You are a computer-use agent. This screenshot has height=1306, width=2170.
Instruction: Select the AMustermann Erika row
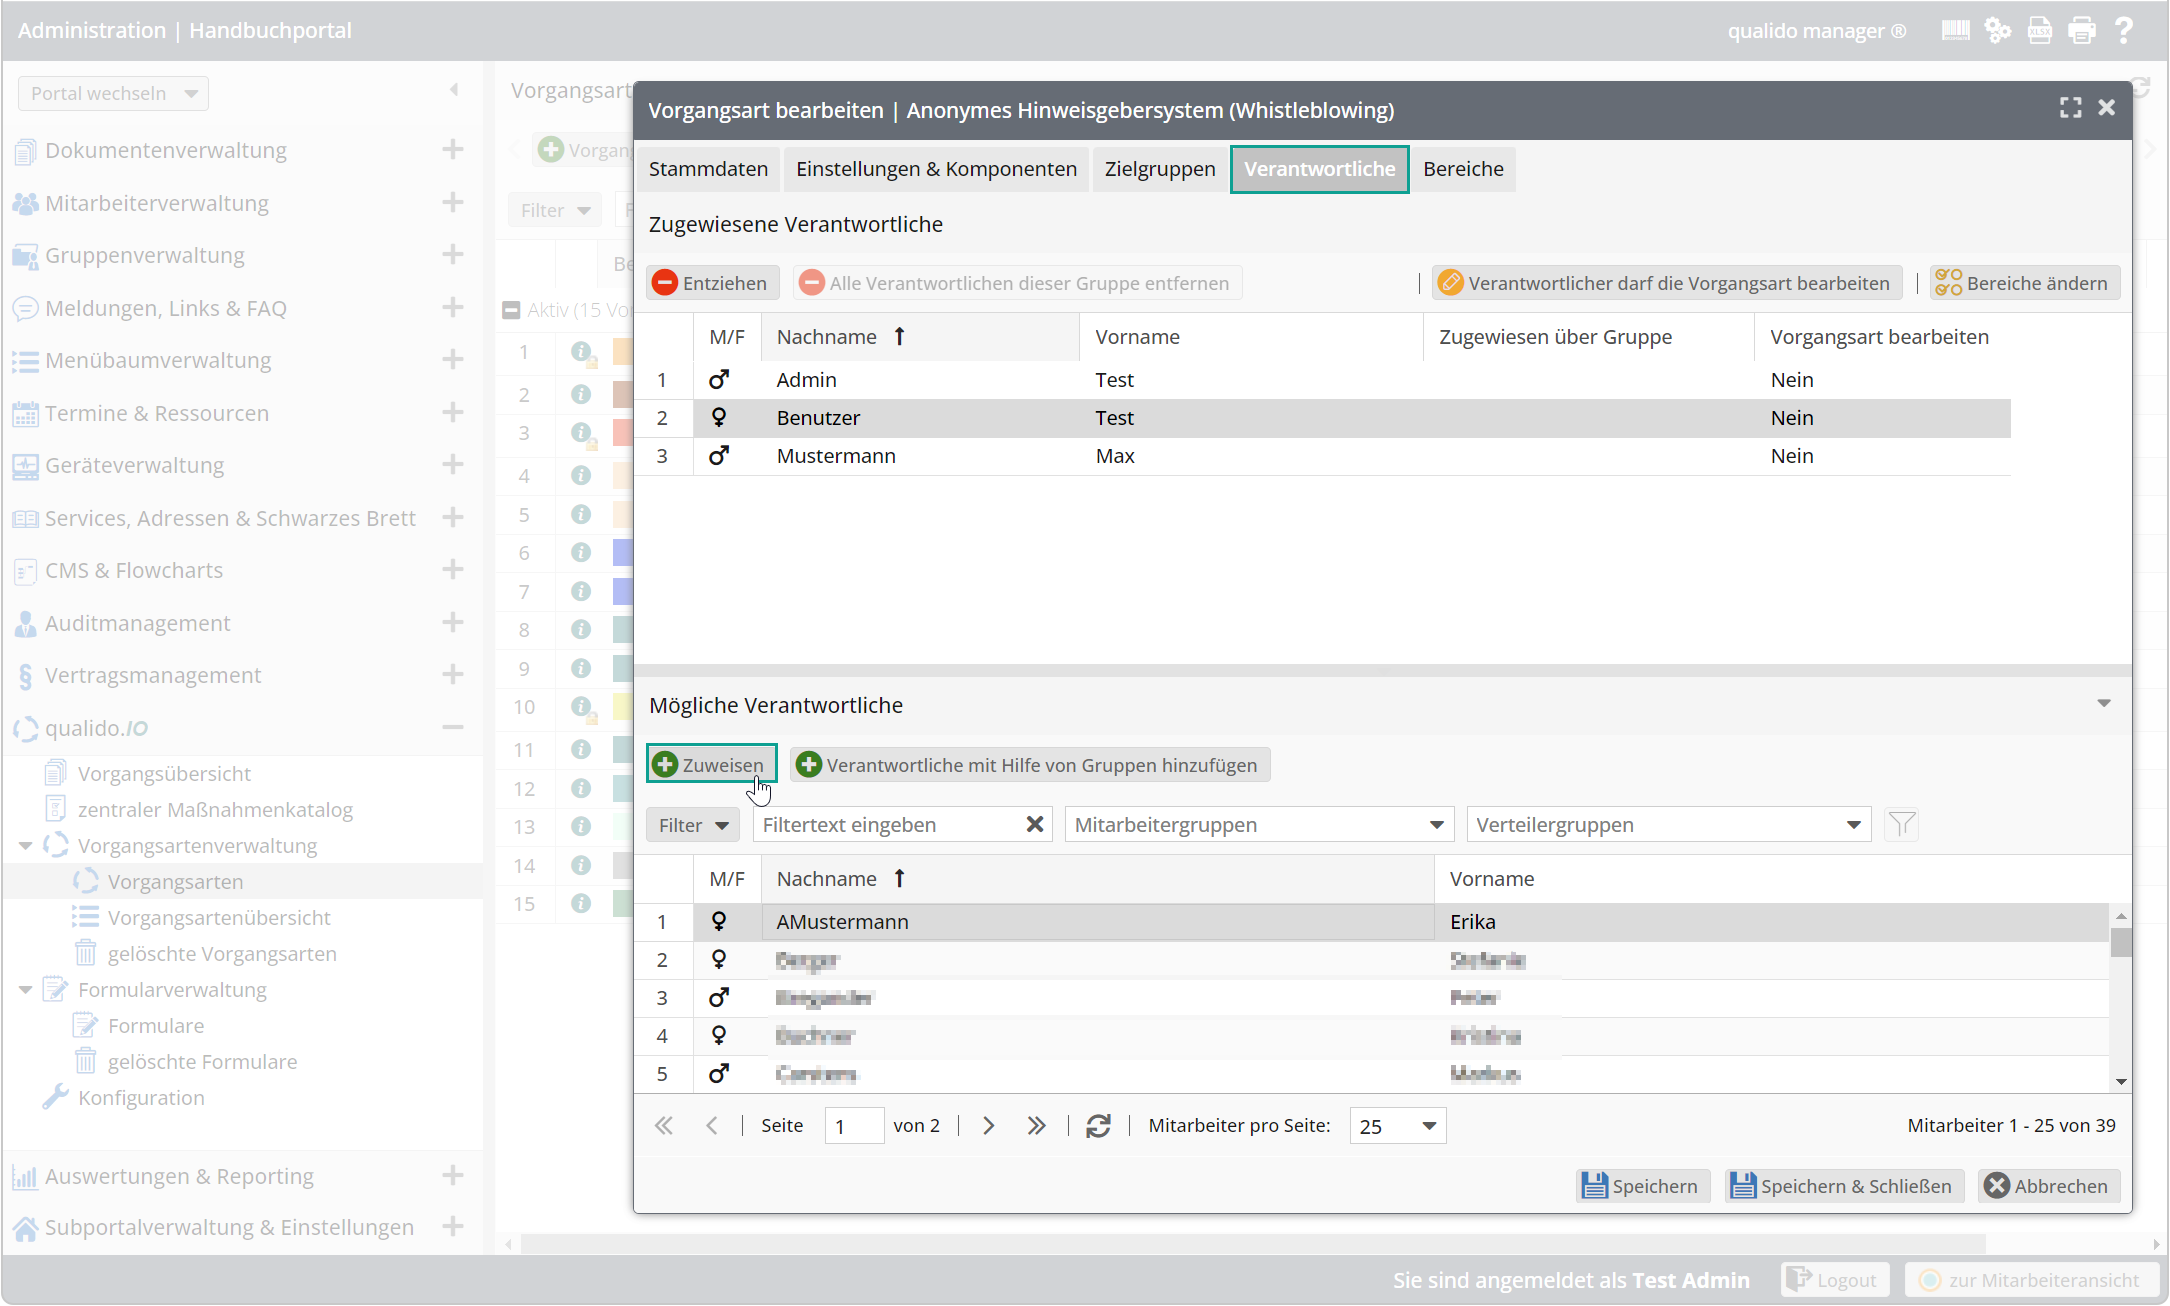1372,922
